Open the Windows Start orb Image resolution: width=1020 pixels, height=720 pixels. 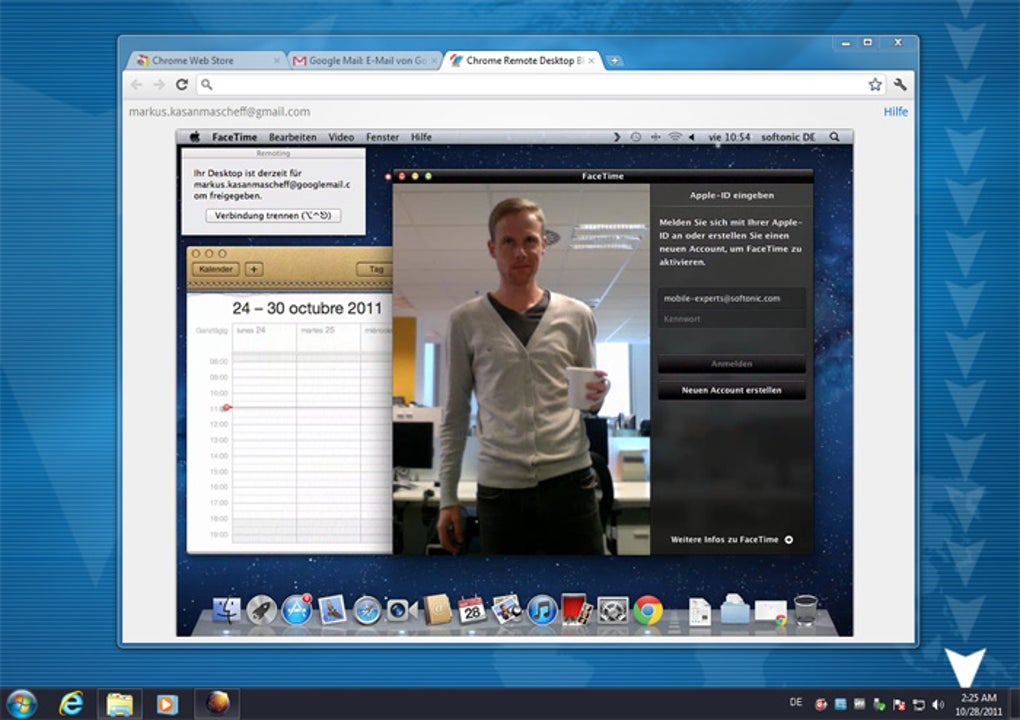coord(22,703)
